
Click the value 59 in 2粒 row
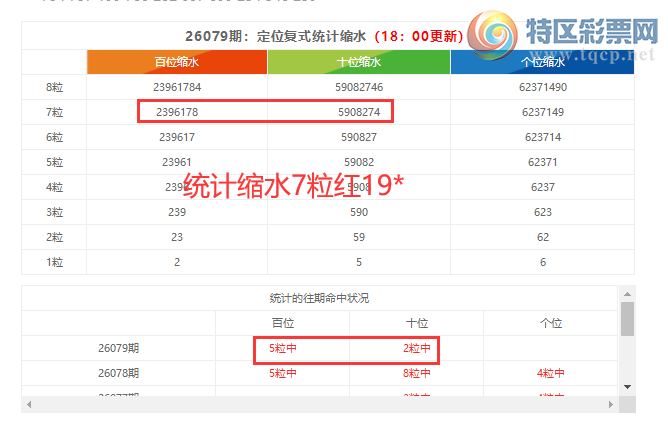[x=359, y=237]
